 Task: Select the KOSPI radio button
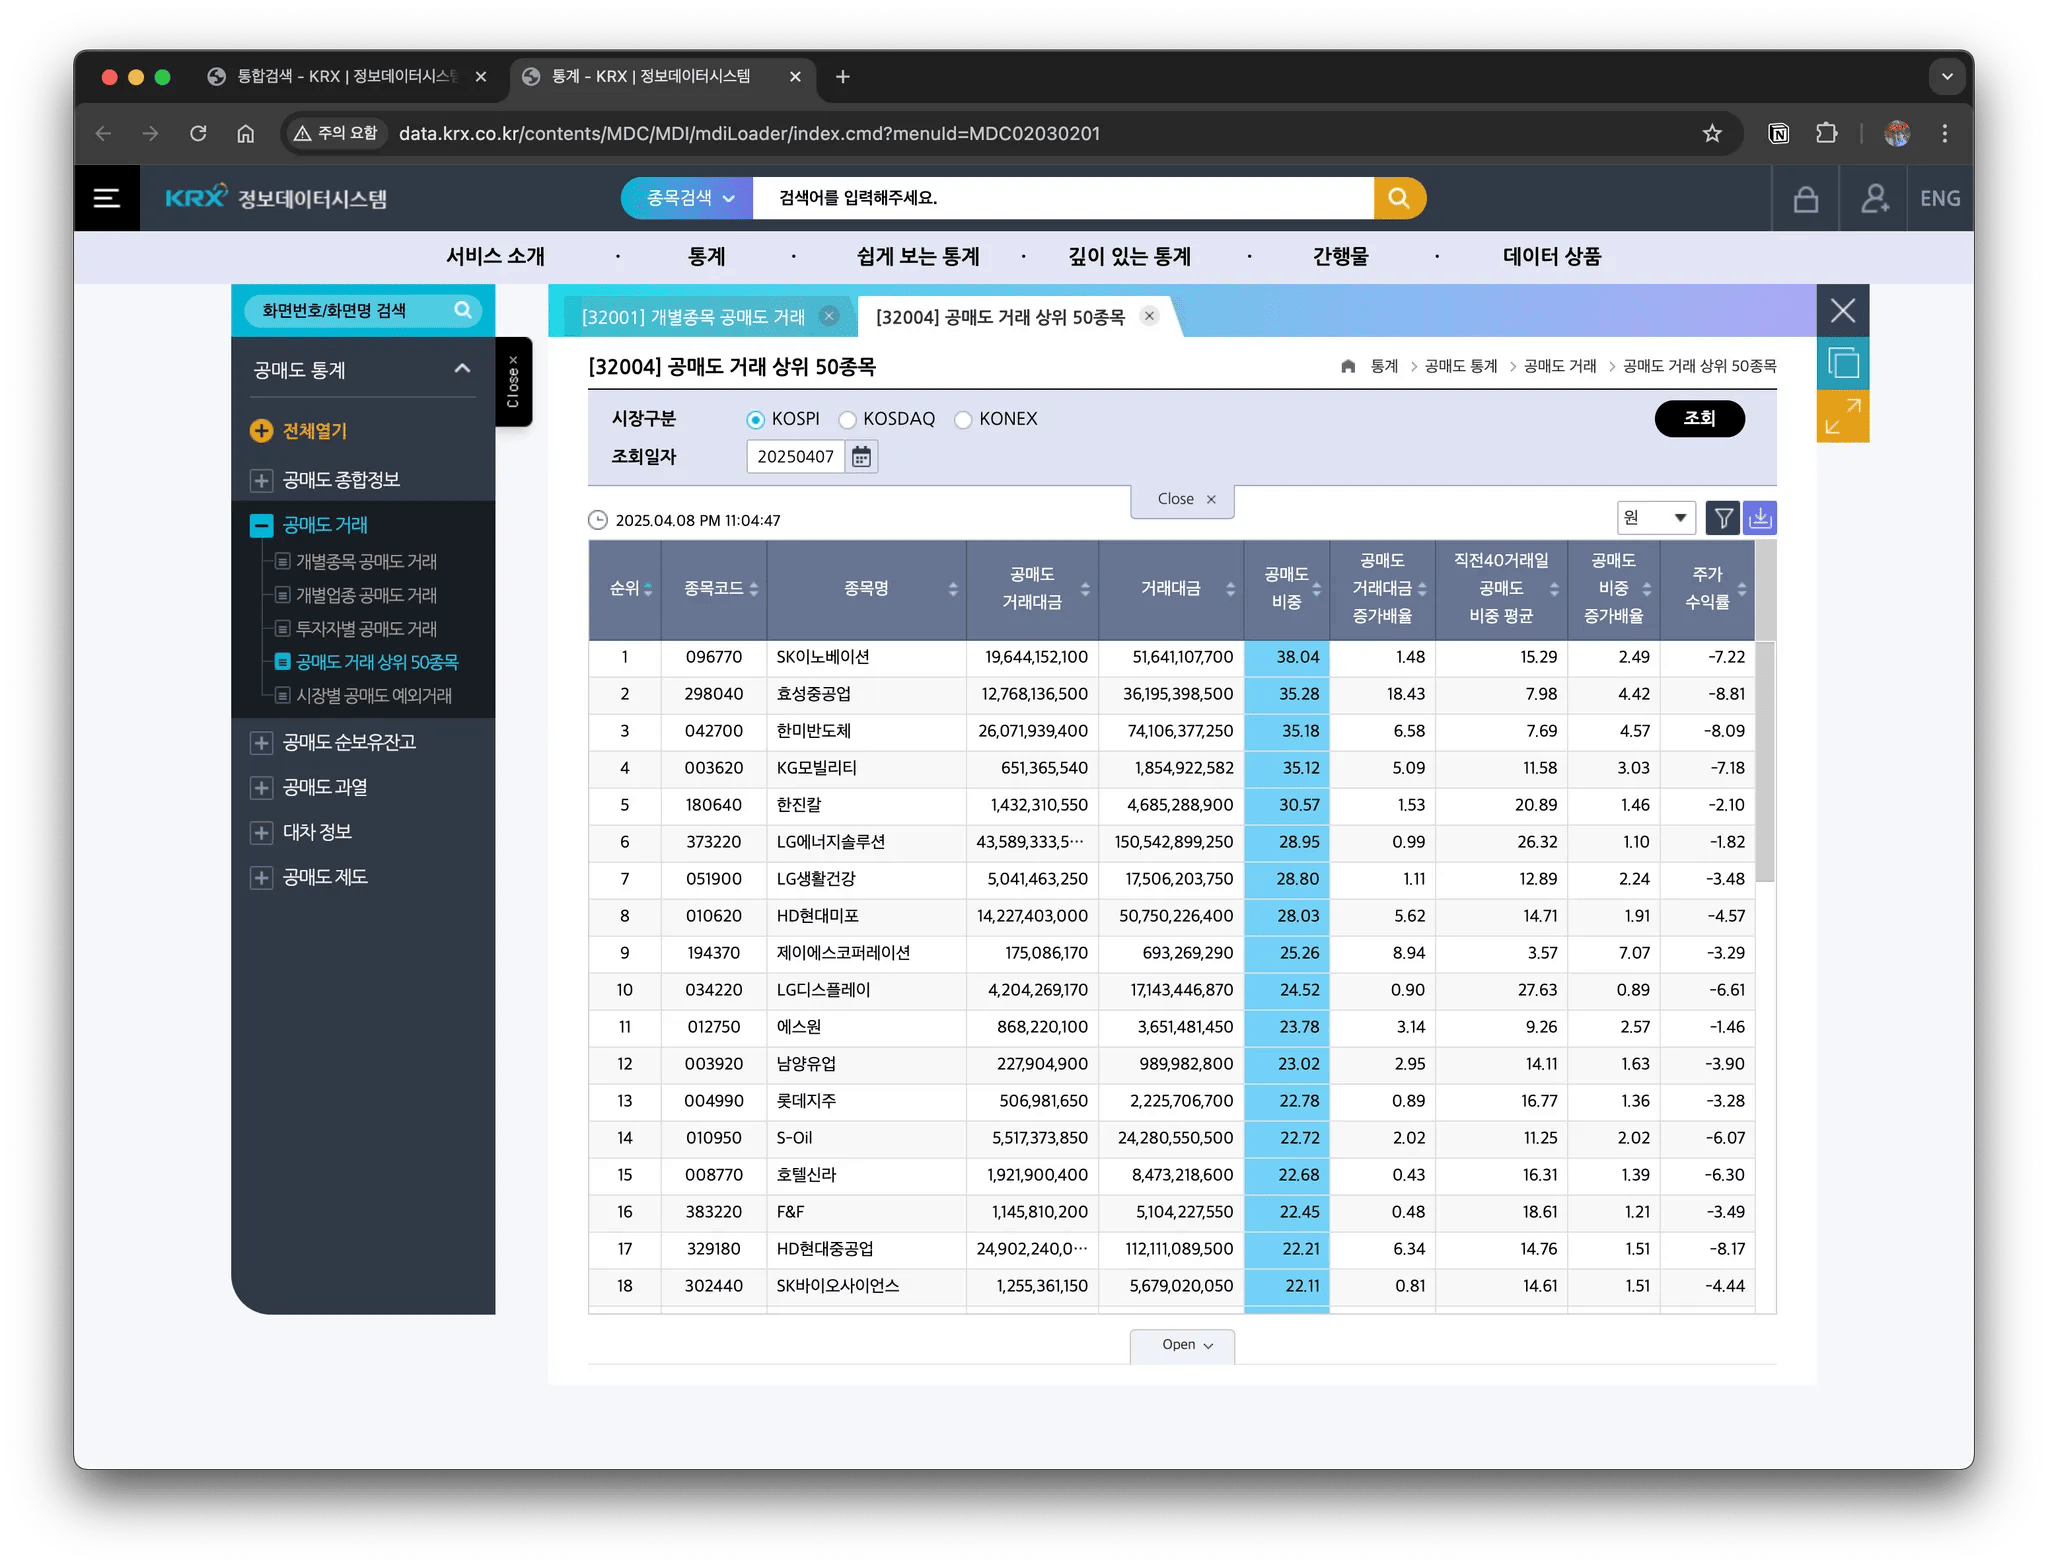tap(755, 420)
